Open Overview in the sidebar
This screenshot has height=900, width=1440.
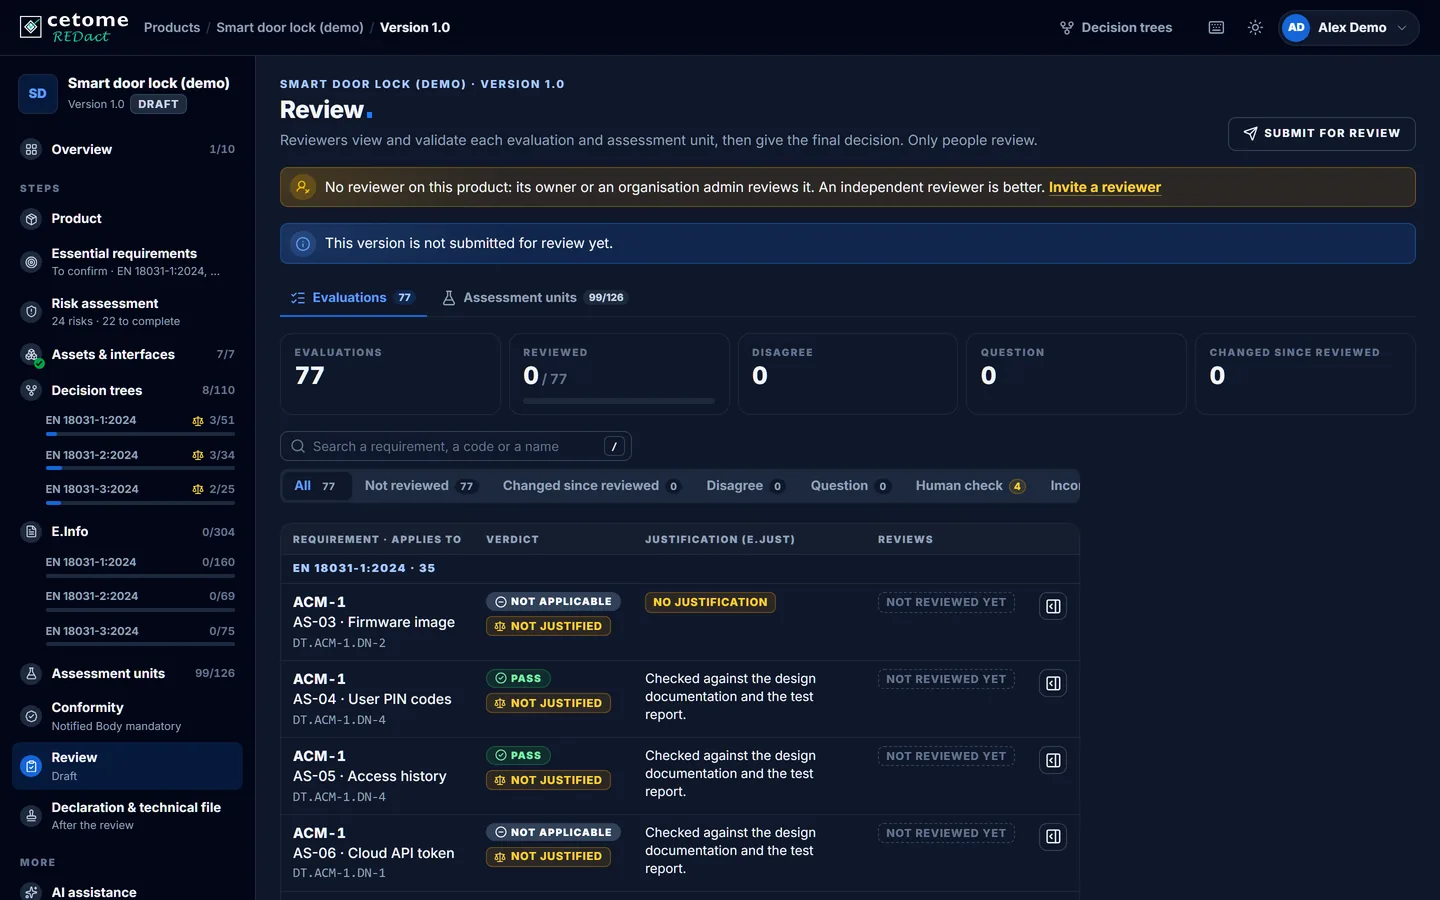(127, 150)
